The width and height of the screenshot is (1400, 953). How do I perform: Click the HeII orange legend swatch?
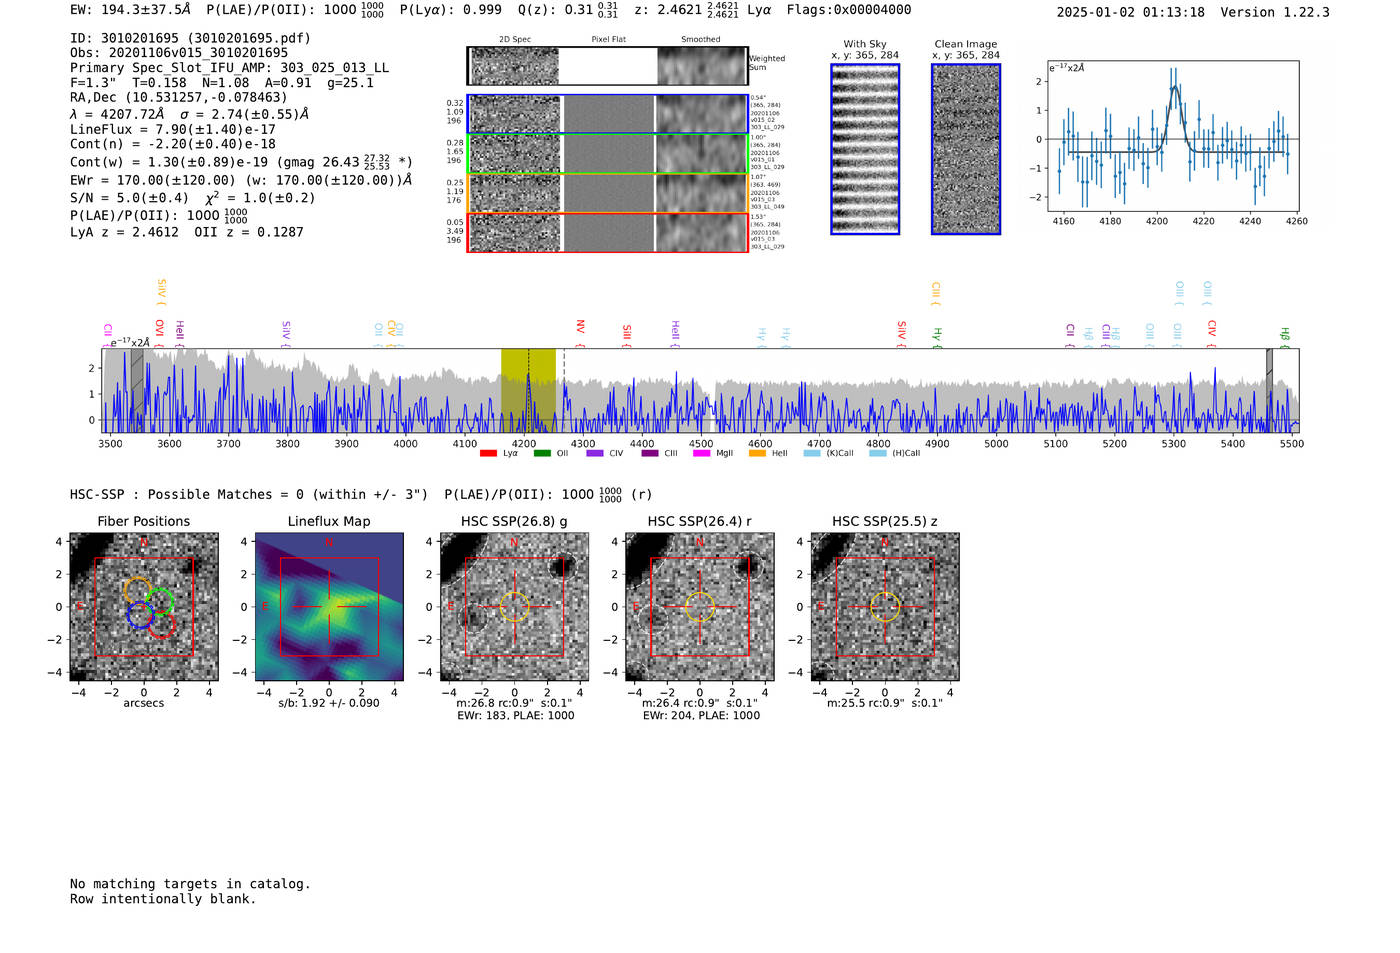757,453
